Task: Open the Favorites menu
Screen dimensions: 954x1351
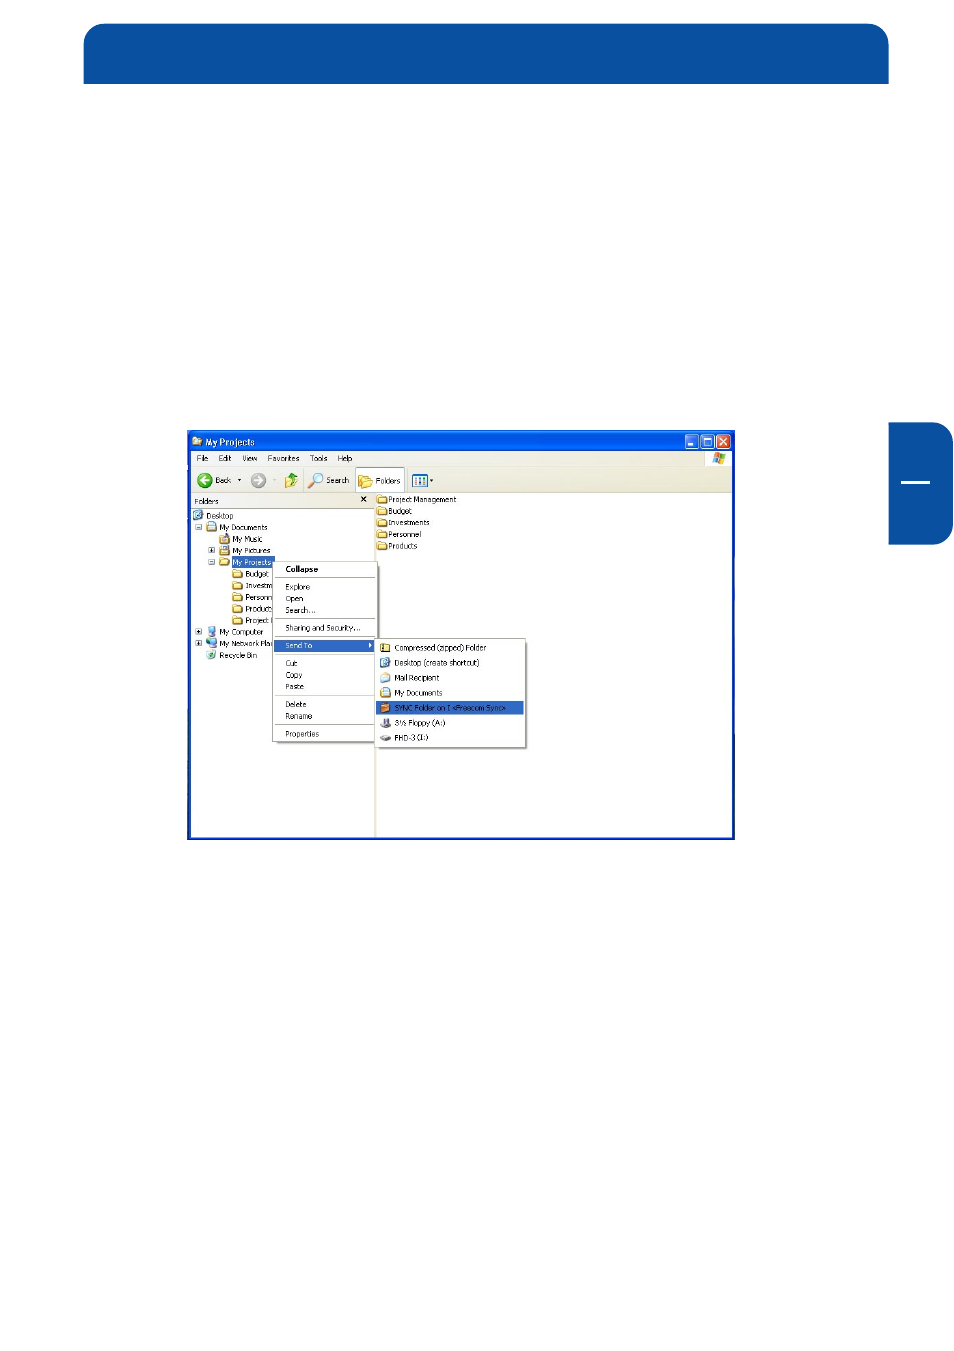Action: [x=283, y=458]
